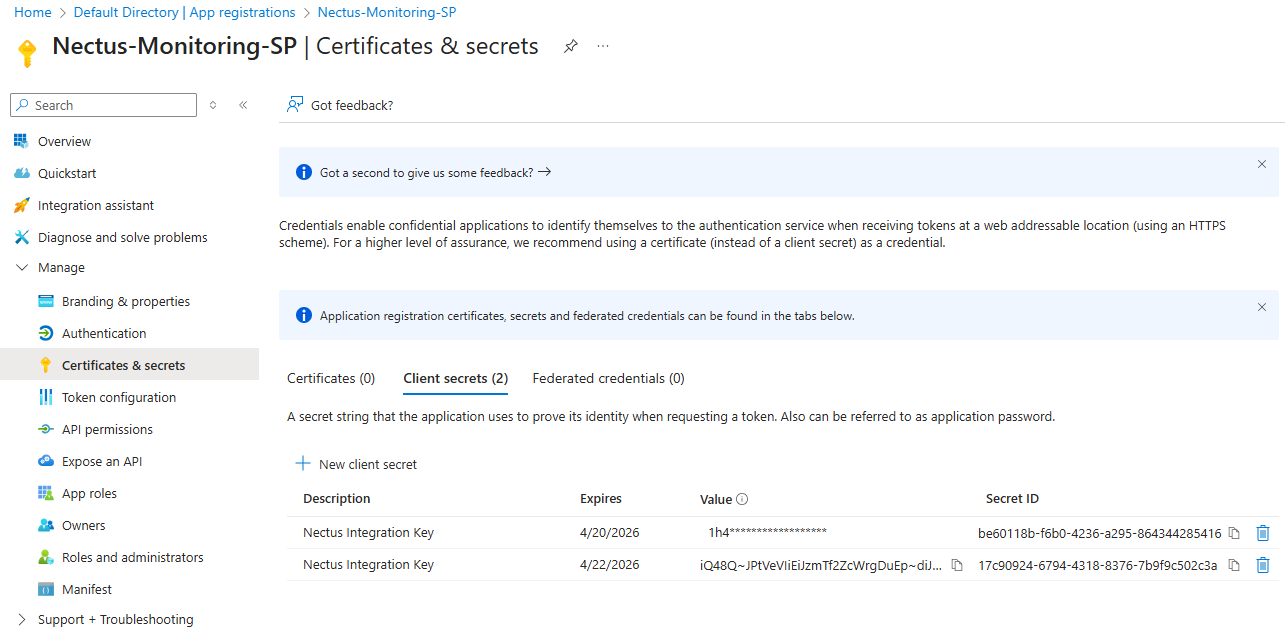Pin the Nectus-Monitoring-SP page
This screenshot has width=1285, height=635.
point(570,46)
